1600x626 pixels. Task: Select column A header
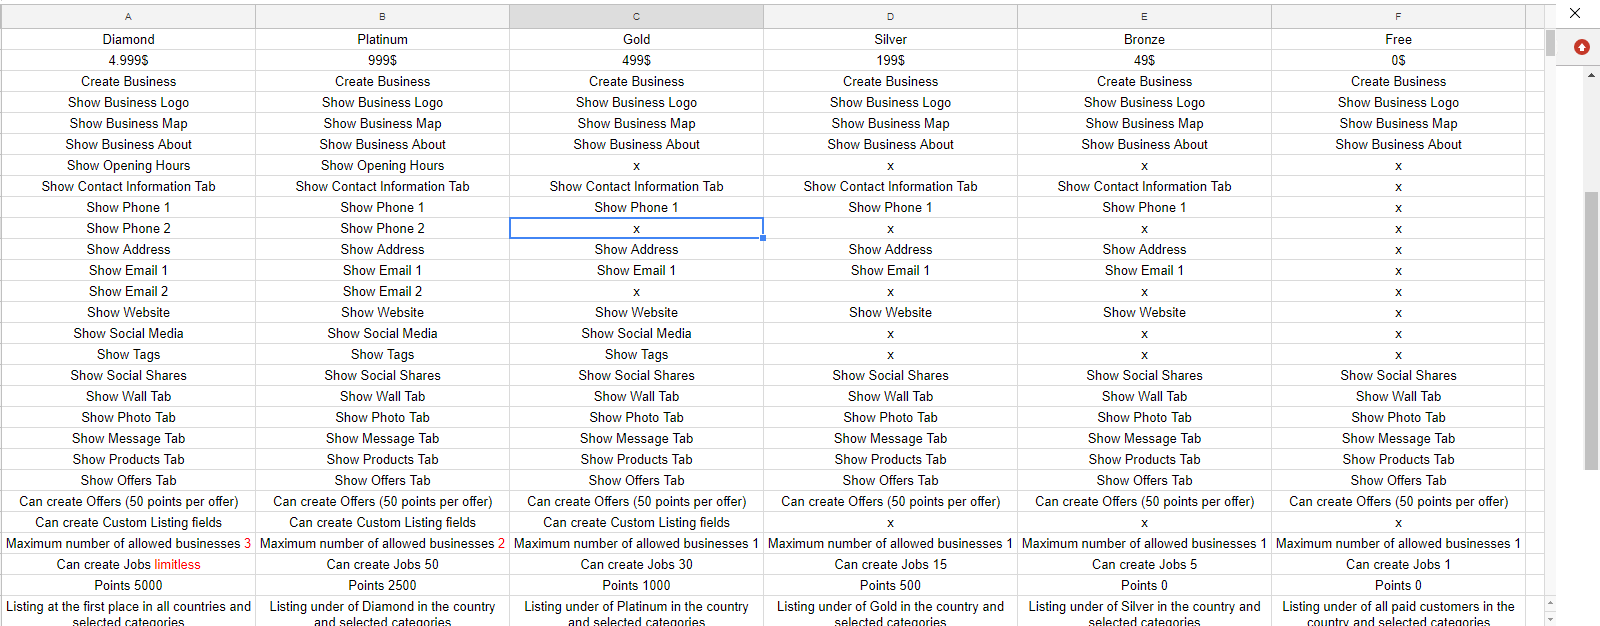point(128,16)
